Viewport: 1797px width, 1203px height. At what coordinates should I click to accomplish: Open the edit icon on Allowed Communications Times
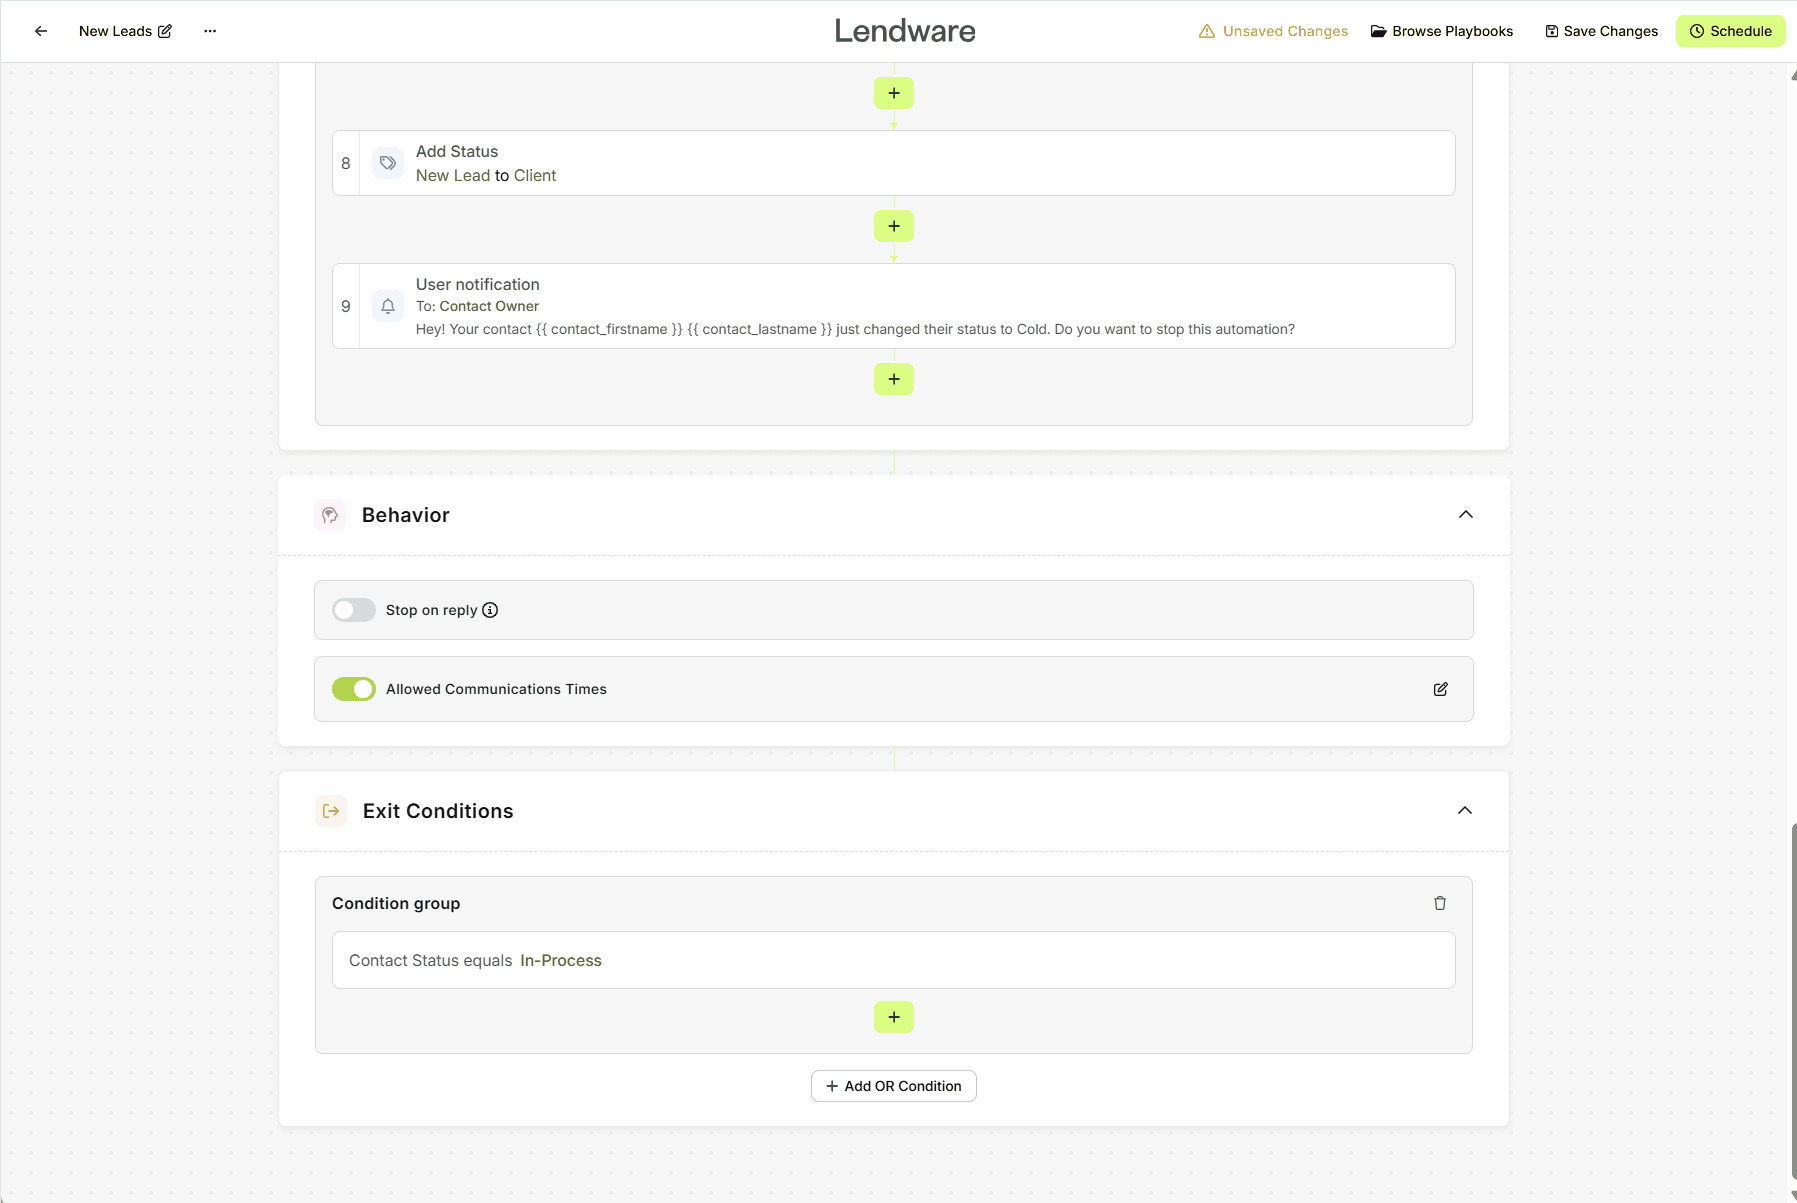[x=1440, y=689]
